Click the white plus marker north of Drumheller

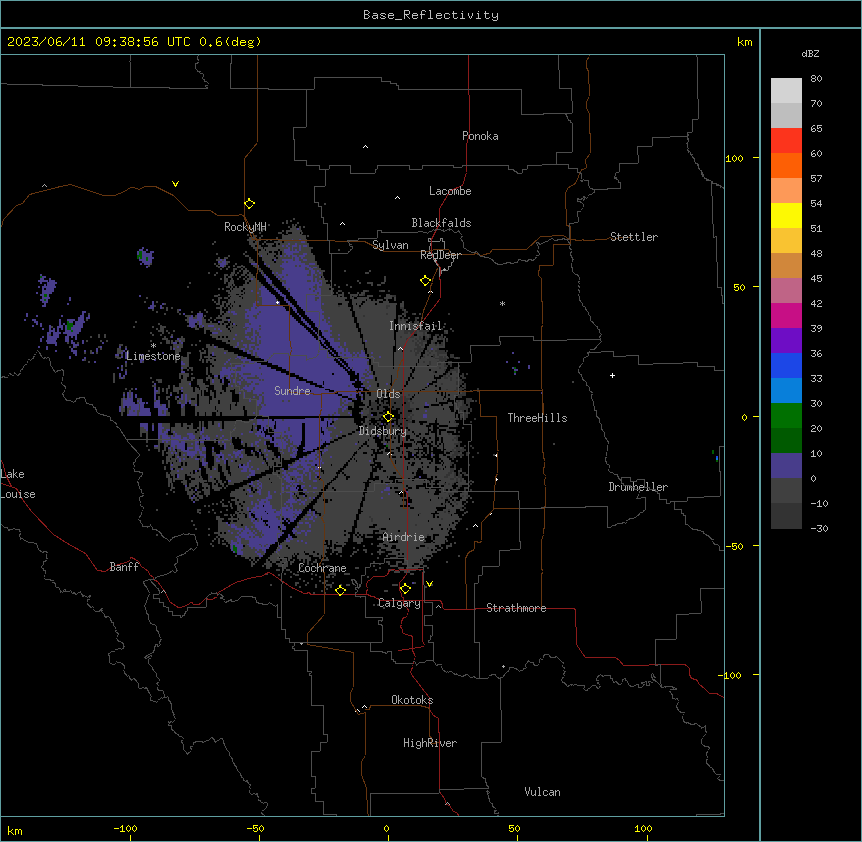(612, 375)
